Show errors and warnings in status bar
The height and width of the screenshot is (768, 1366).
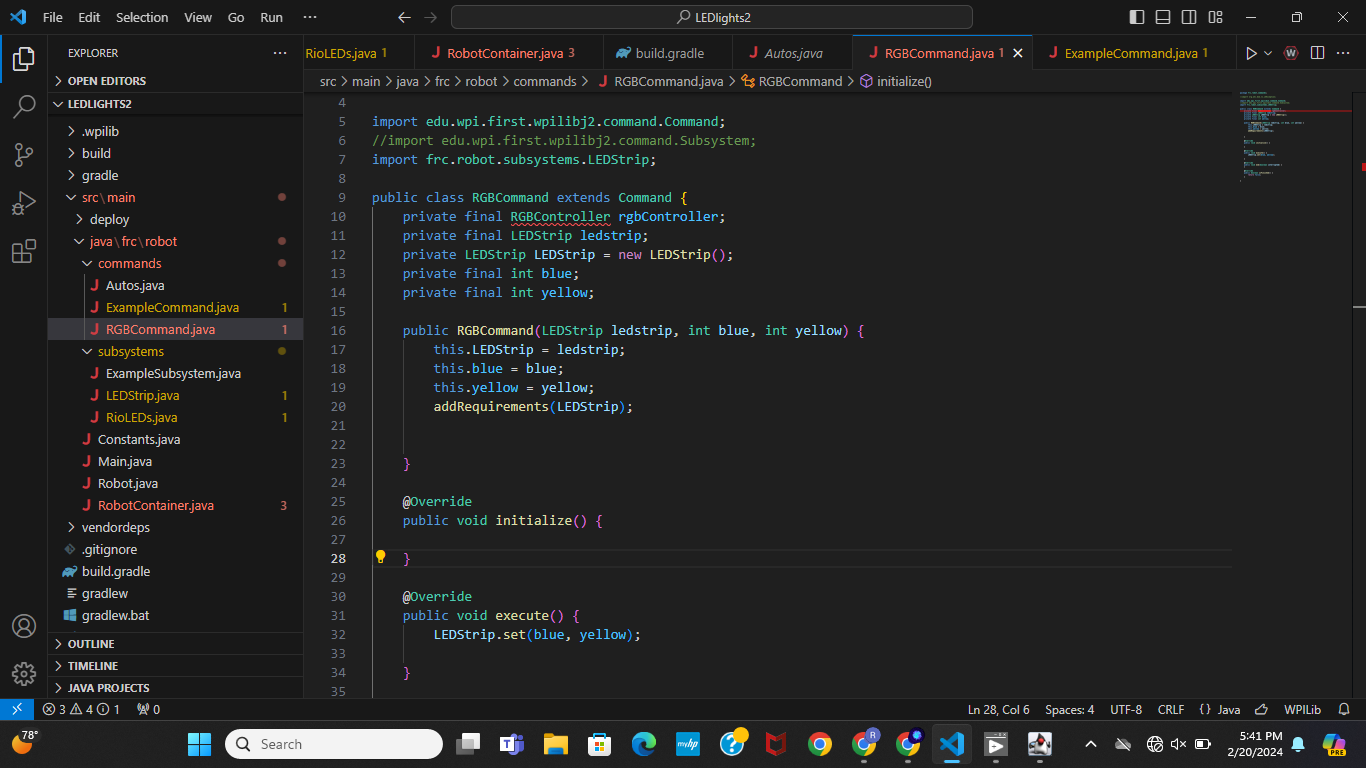[81, 709]
